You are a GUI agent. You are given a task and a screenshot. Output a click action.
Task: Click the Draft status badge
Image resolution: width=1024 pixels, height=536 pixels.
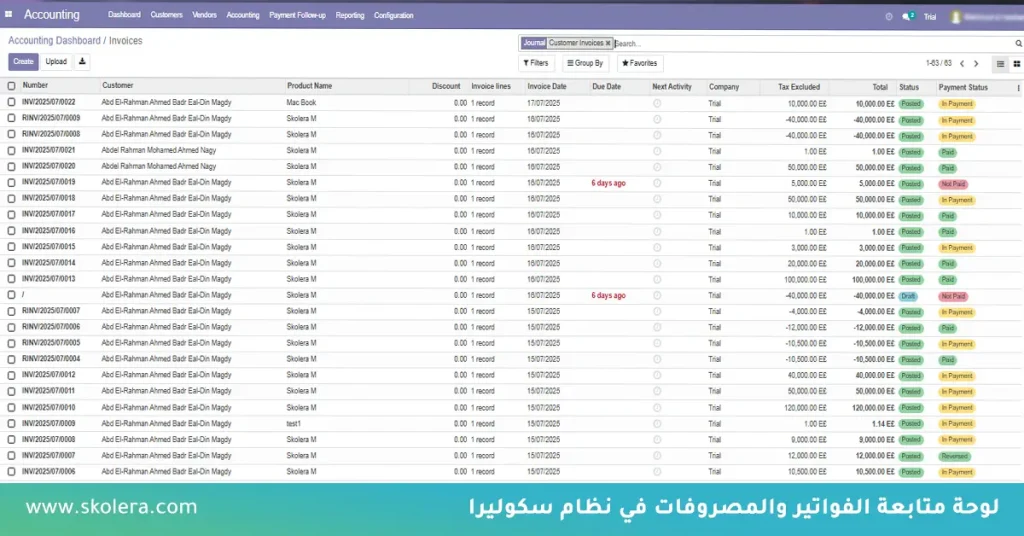tap(908, 296)
